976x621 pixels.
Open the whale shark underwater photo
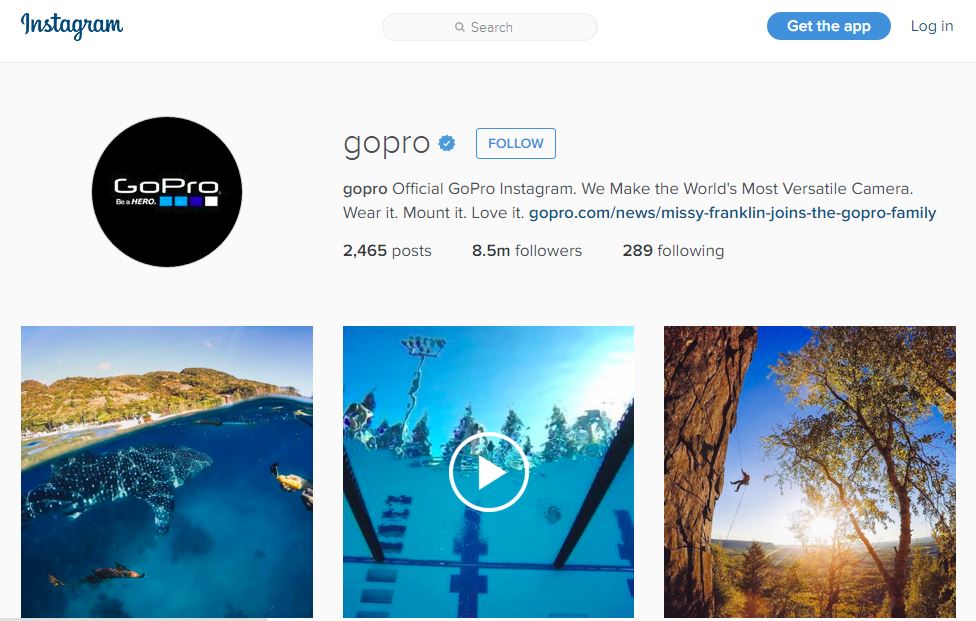click(x=167, y=472)
